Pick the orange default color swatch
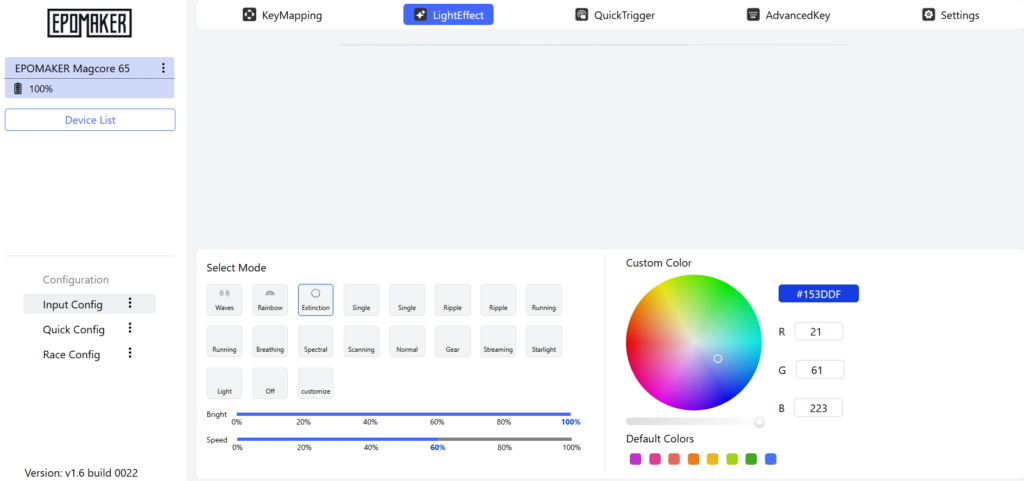Viewport: 1024px width, 481px height. pos(693,459)
